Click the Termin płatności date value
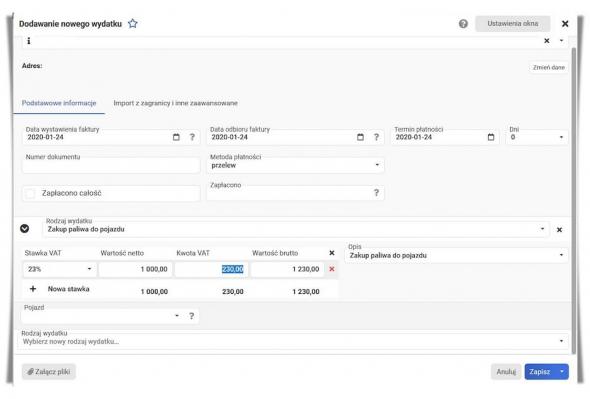Viewport: 590px width, 399px height. pyautogui.click(x=414, y=137)
